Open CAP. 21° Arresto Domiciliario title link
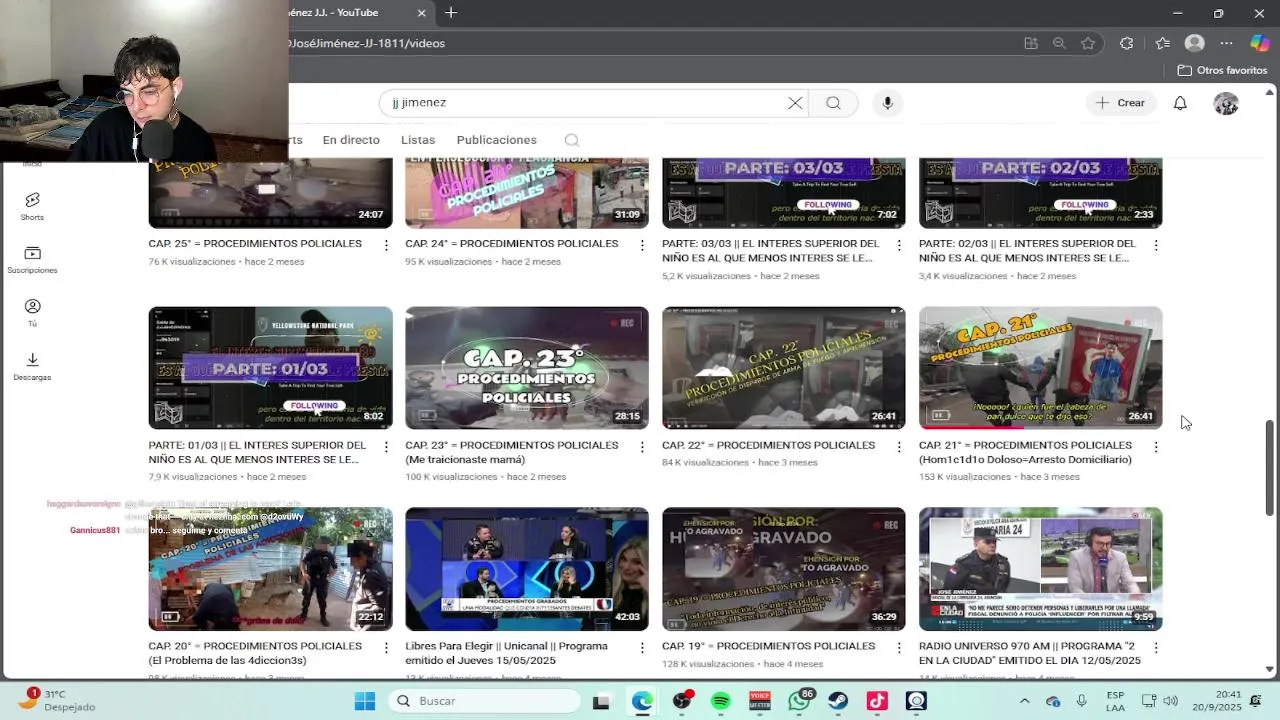The image size is (1280, 720). click(x=1025, y=452)
